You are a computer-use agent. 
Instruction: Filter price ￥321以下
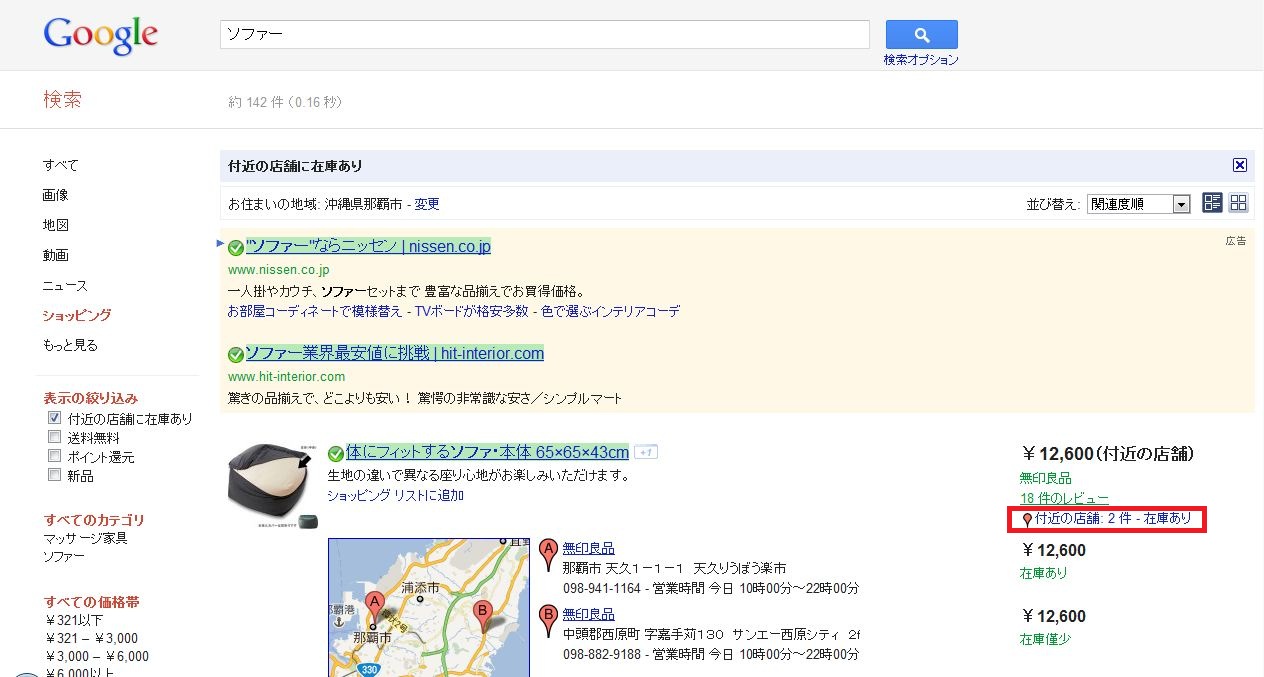click(74, 620)
